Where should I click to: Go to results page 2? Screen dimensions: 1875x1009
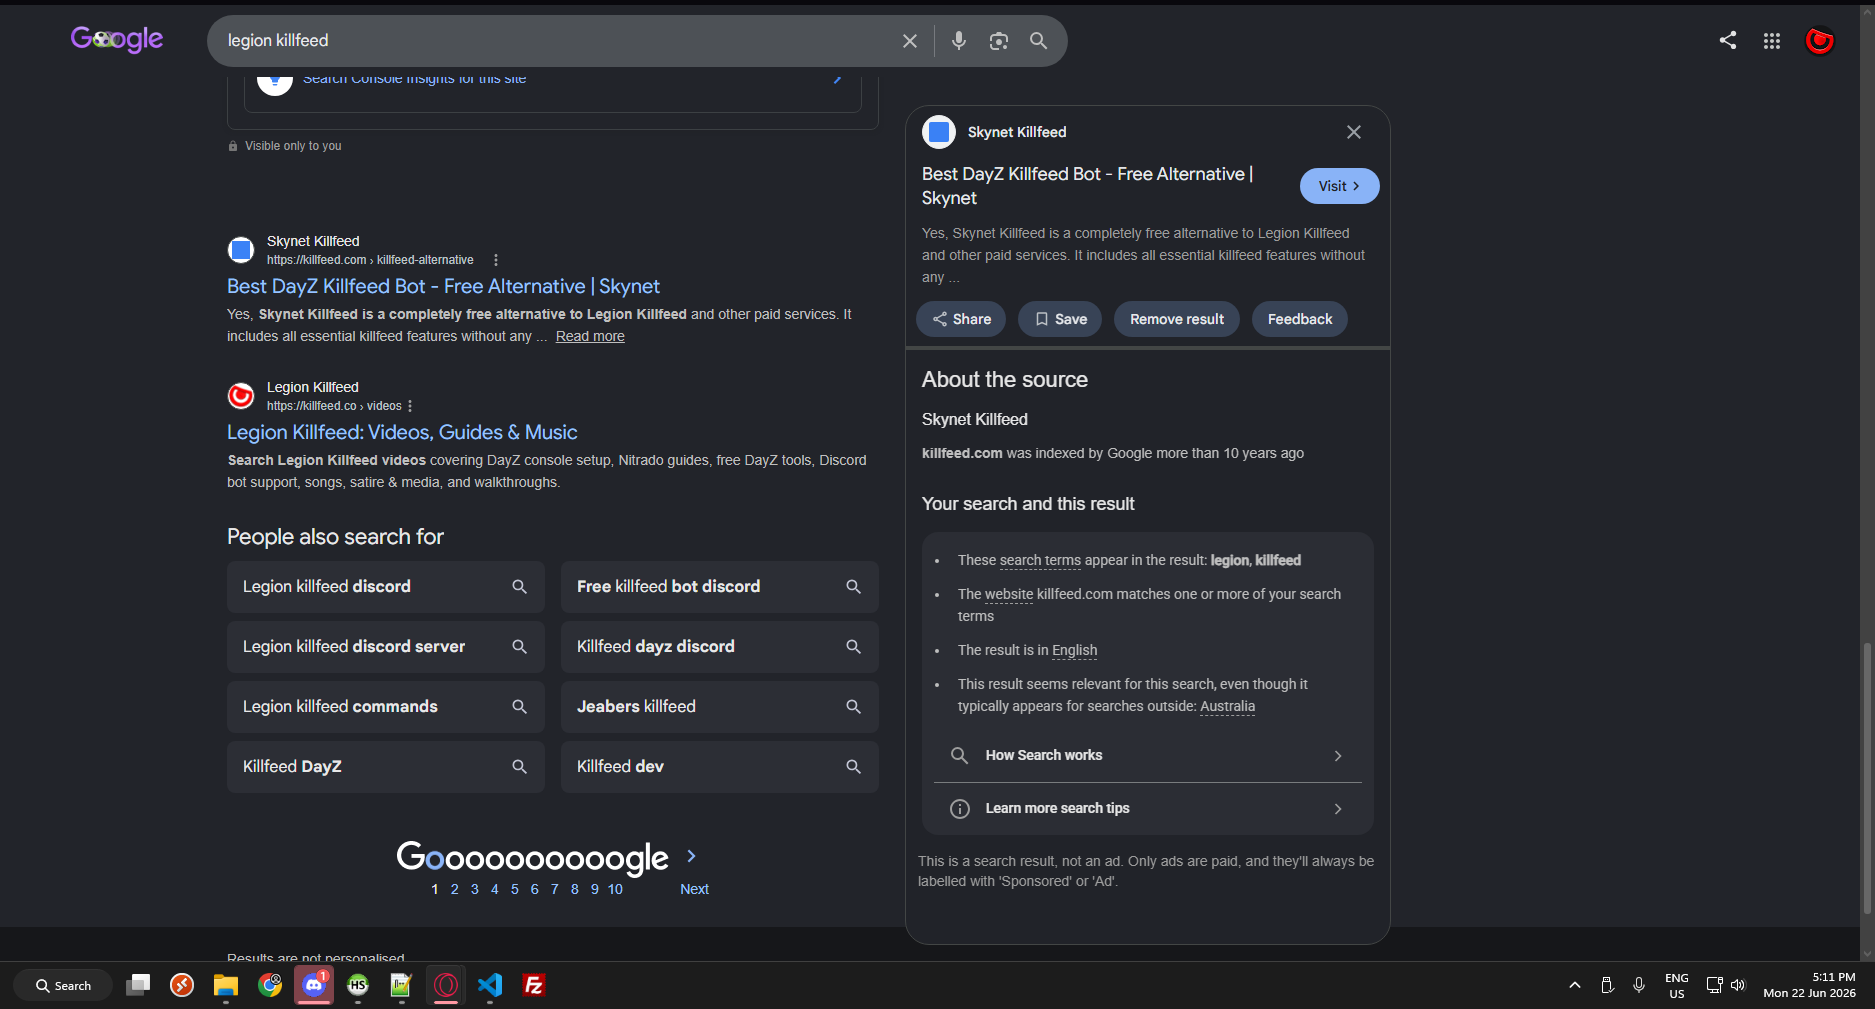pyautogui.click(x=455, y=889)
